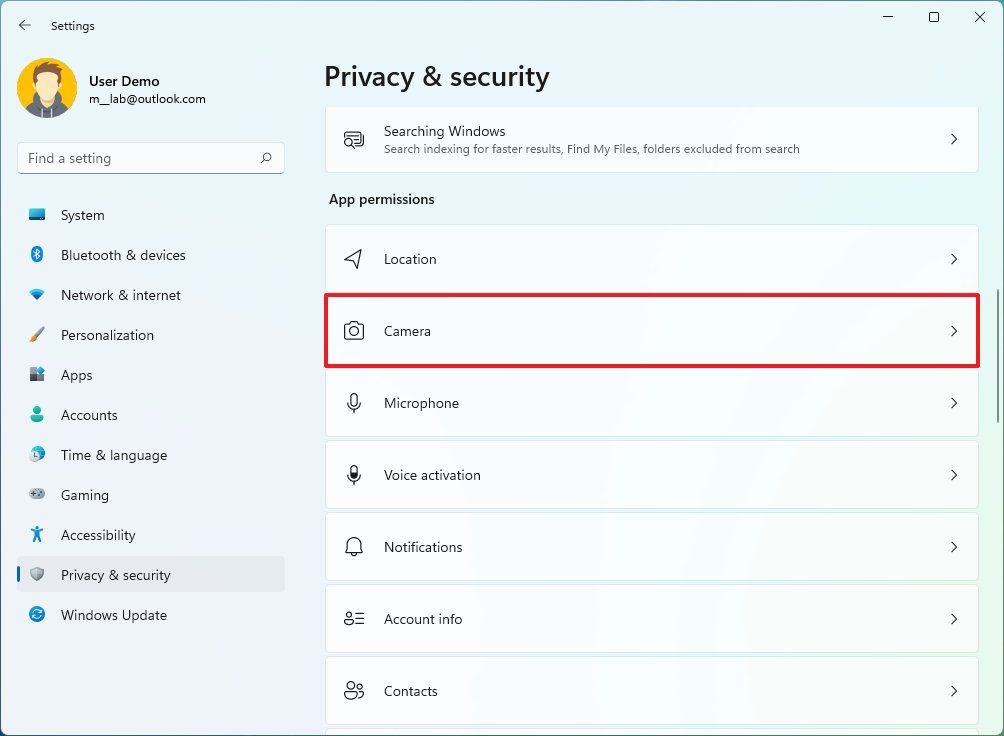The height and width of the screenshot is (736, 1004).
Task: Expand the Location settings chevron
Action: pyautogui.click(x=953, y=258)
